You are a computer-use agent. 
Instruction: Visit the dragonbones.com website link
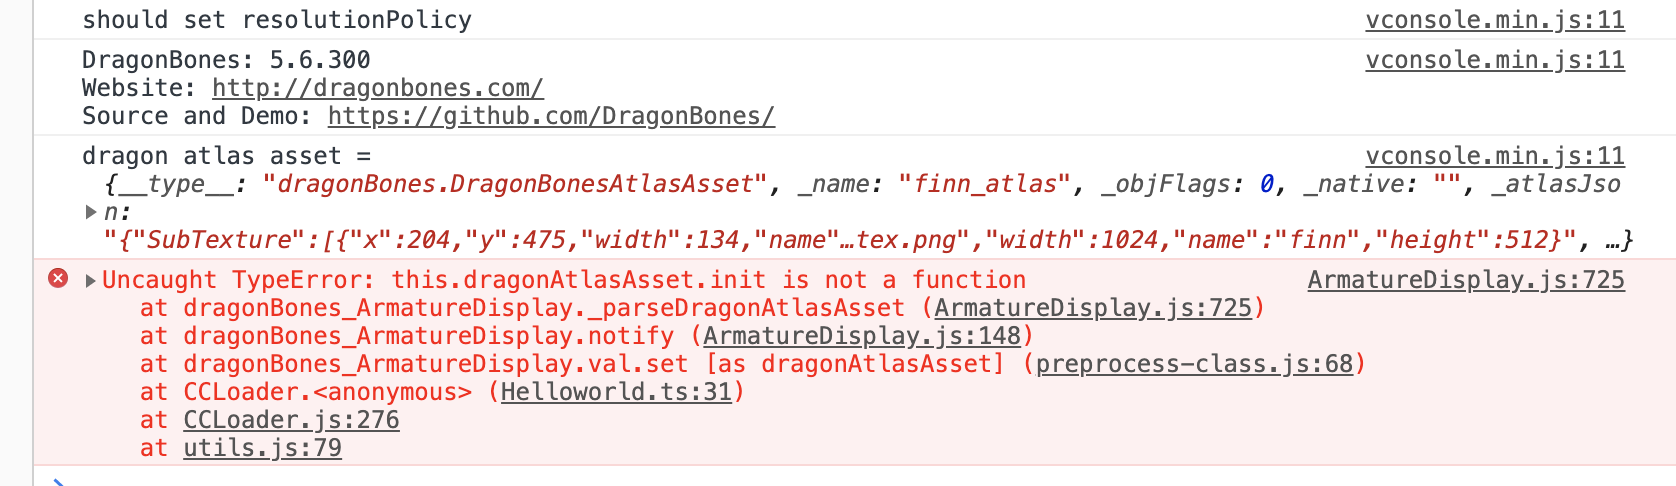coord(377,88)
